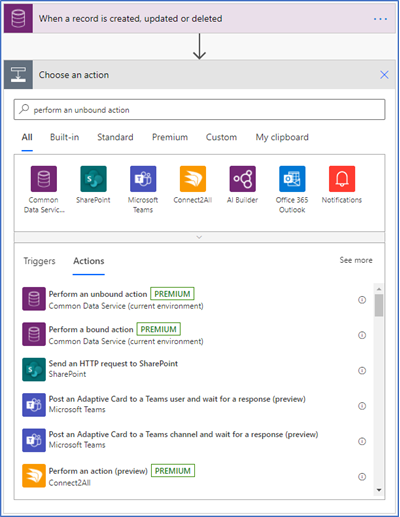Open the Triggers tab
This screenshot has width=400, height=517.
point(39,261)
